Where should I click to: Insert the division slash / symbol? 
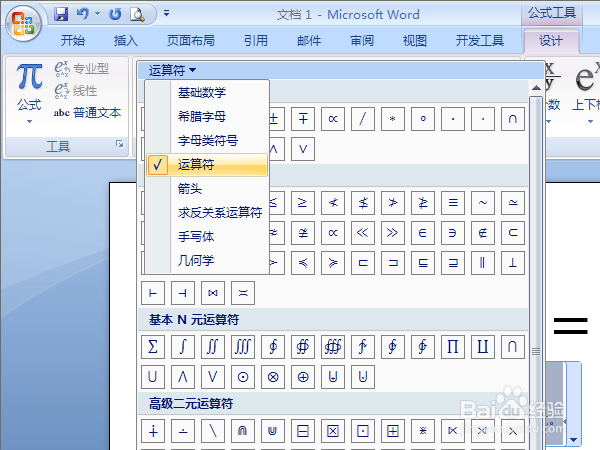pos(363,119)
